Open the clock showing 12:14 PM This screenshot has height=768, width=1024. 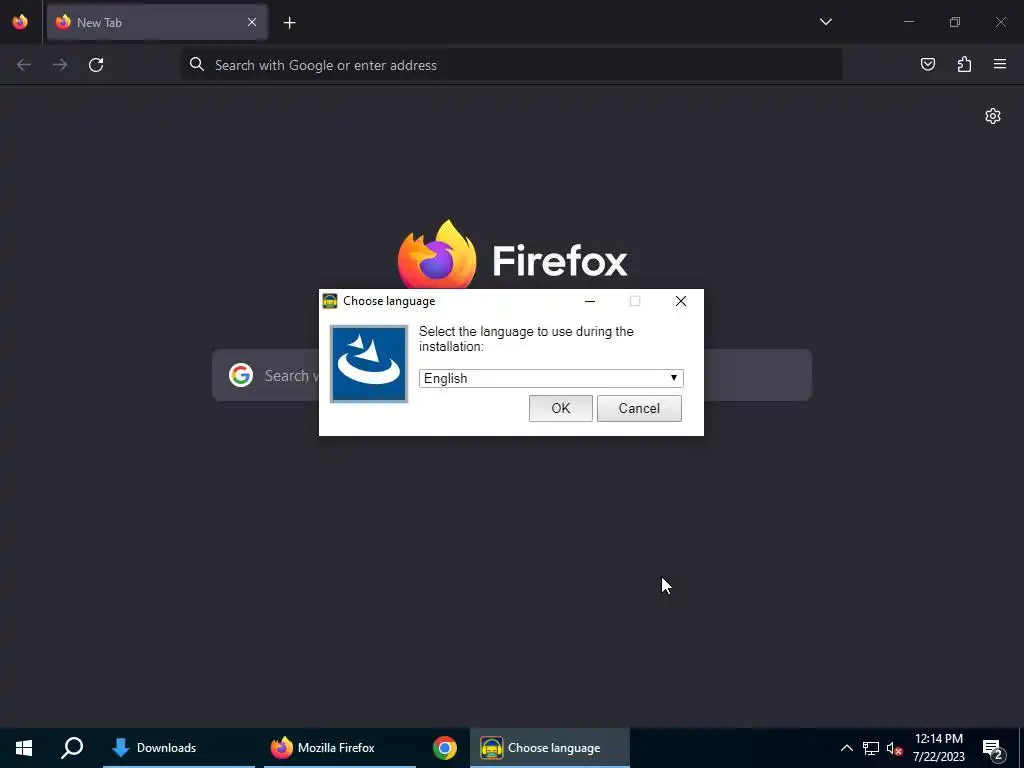[x=938, y=748]
